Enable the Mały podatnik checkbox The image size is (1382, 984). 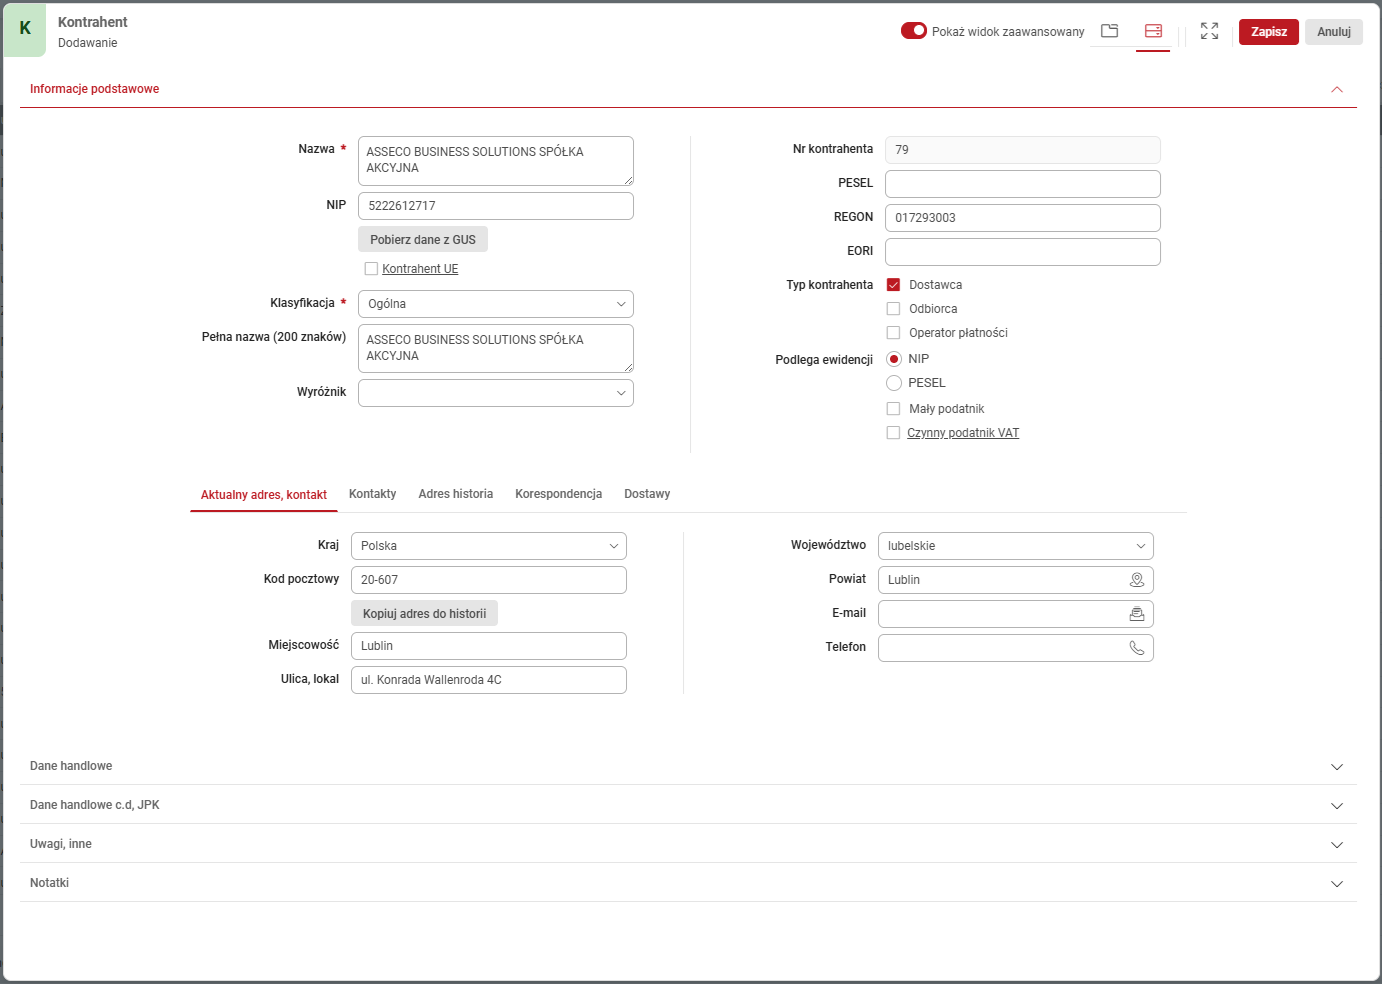click(x=893, y=409)
